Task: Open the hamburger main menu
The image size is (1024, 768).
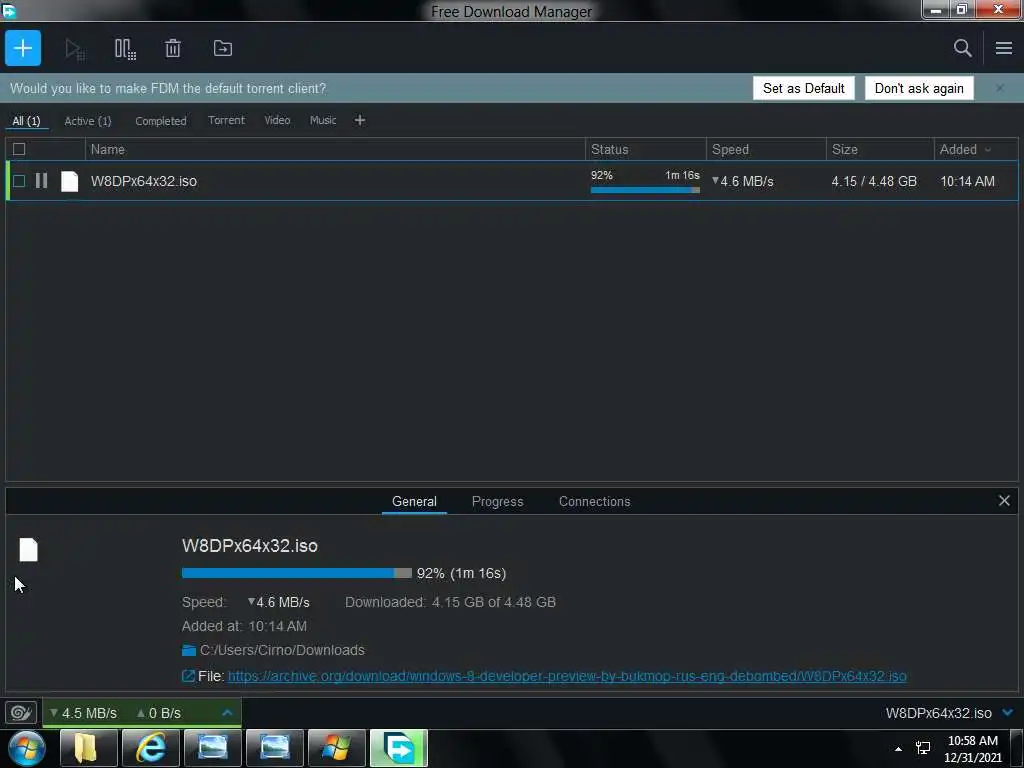Action: (1004, 48)
